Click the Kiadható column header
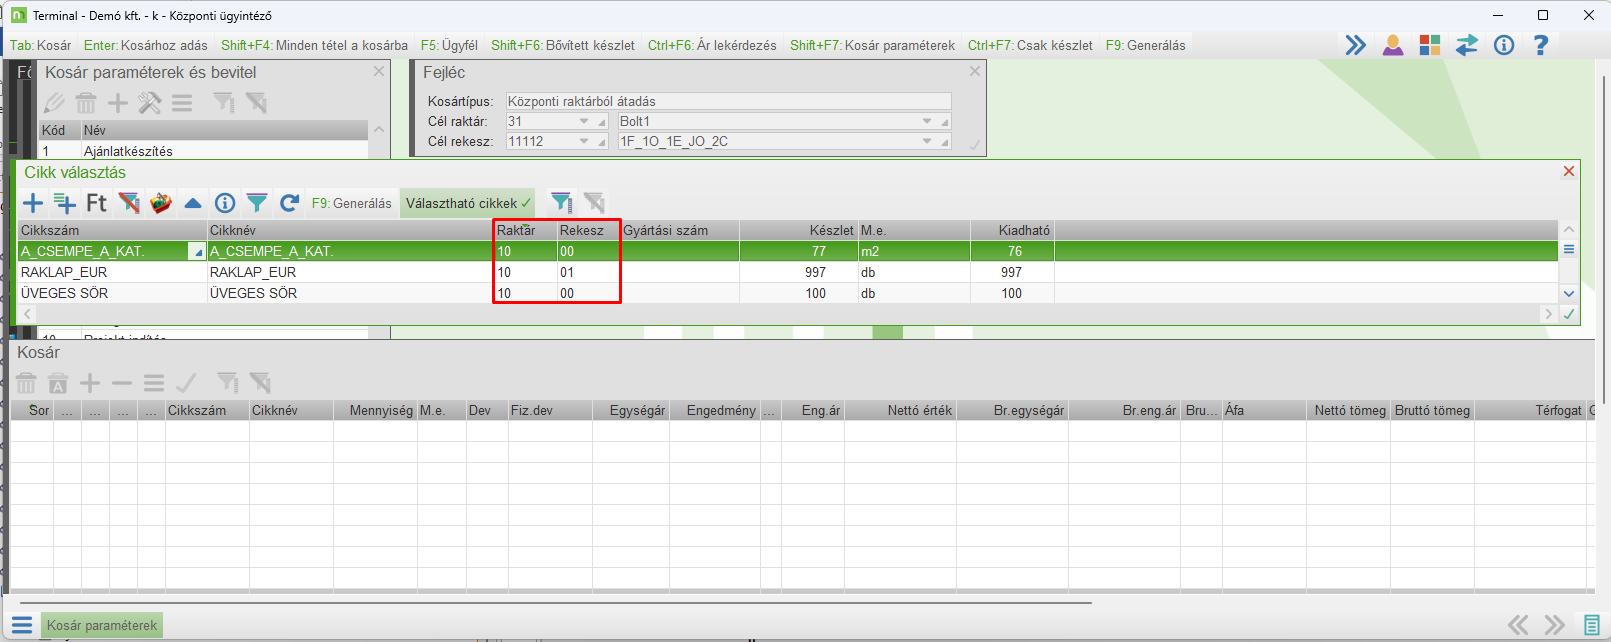This screenshot has width=1611, height=642. pos(1012,230)
